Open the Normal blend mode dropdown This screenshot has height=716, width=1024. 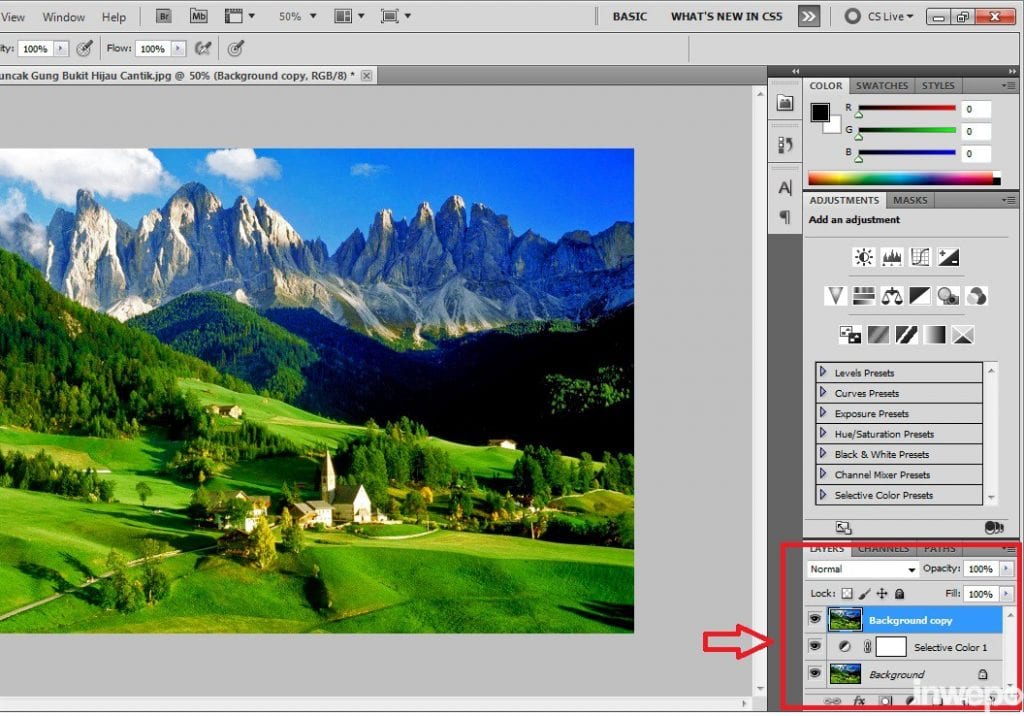863,569
